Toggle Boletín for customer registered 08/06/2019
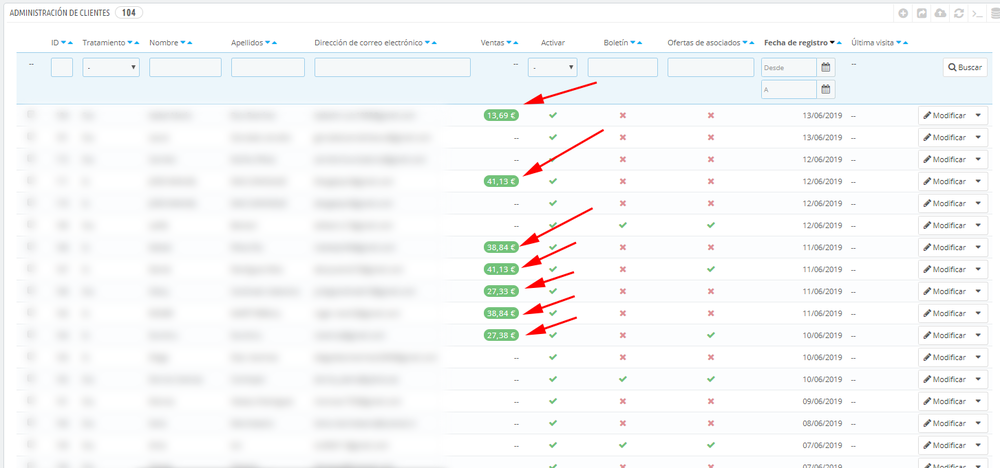The height and width of the screenshot is (468, 1000). 623,423
